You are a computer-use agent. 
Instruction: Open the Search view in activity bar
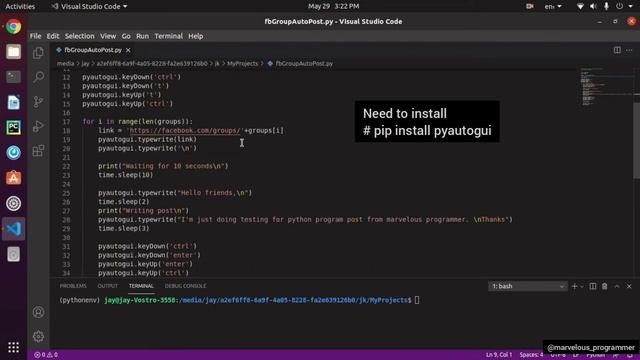[38, 77]
